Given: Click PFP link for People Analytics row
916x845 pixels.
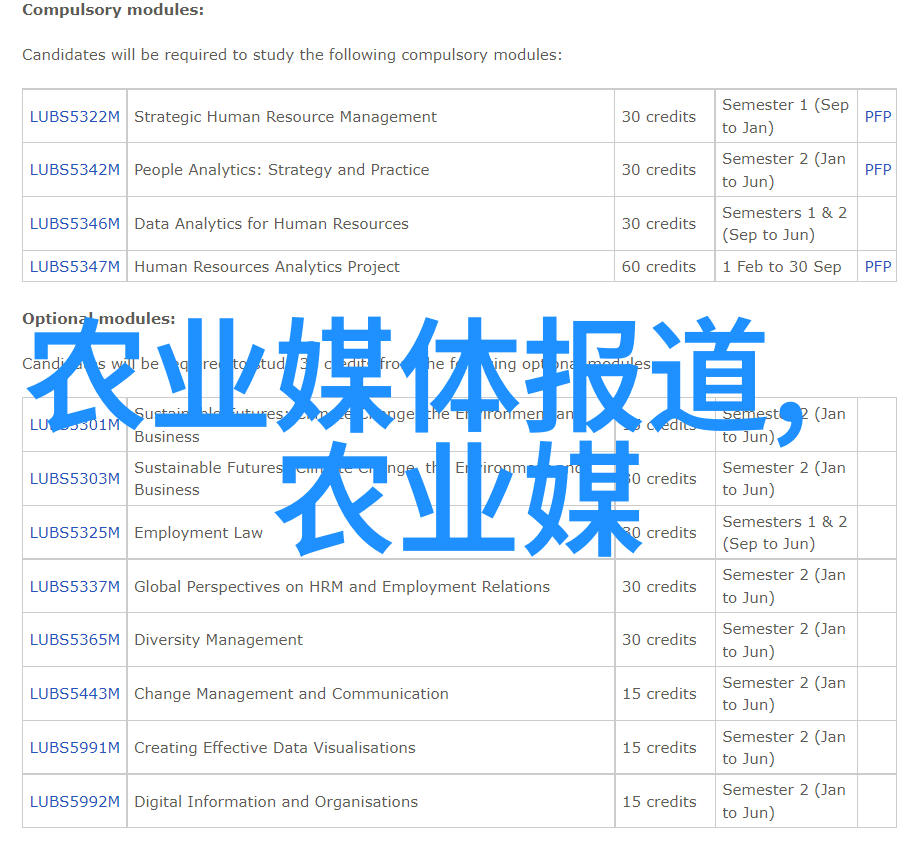Looking at the screenshot, I should pos(877,169).
